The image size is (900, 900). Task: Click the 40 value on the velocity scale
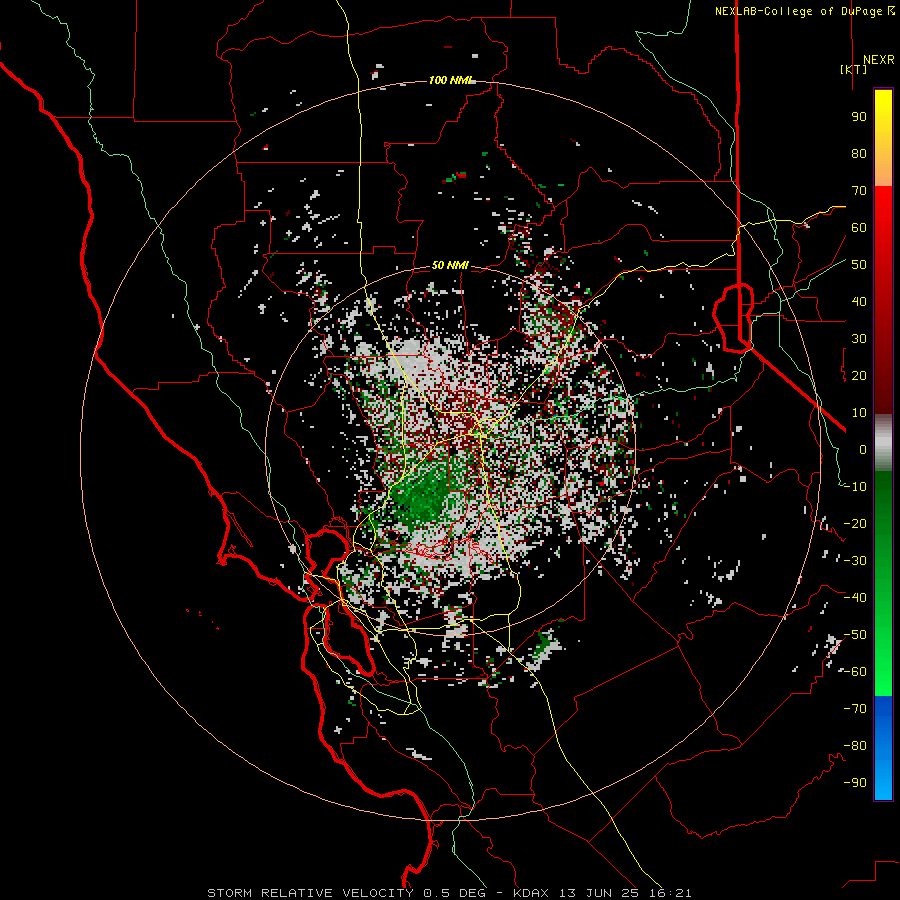pyautogui.click(x=859, y=301)
